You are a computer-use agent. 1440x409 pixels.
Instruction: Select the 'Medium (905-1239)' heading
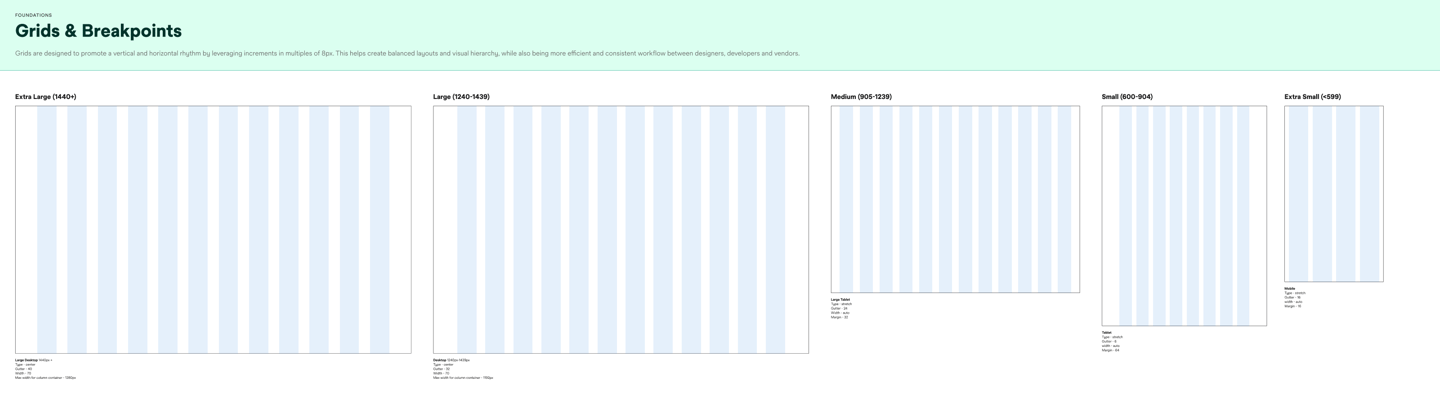click(861, 97)
